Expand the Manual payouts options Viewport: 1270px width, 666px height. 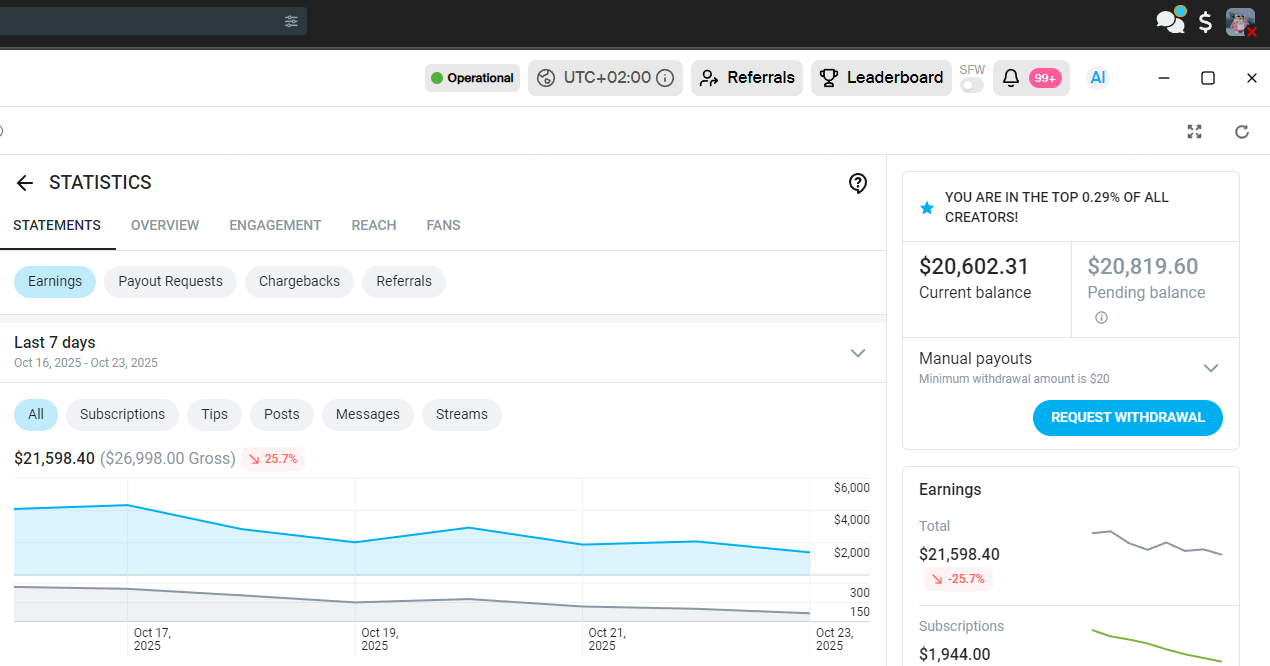[x=1210, y=368]
